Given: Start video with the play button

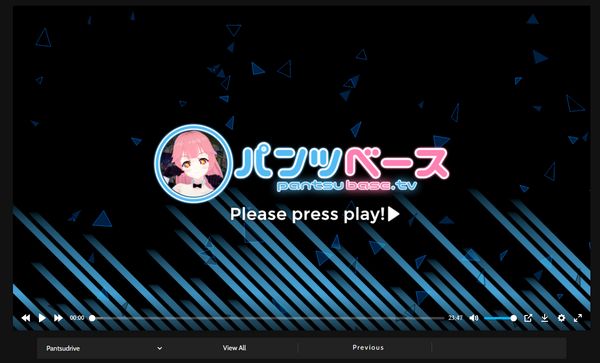Looking at the screenshot, I should [x=42, y=318].
